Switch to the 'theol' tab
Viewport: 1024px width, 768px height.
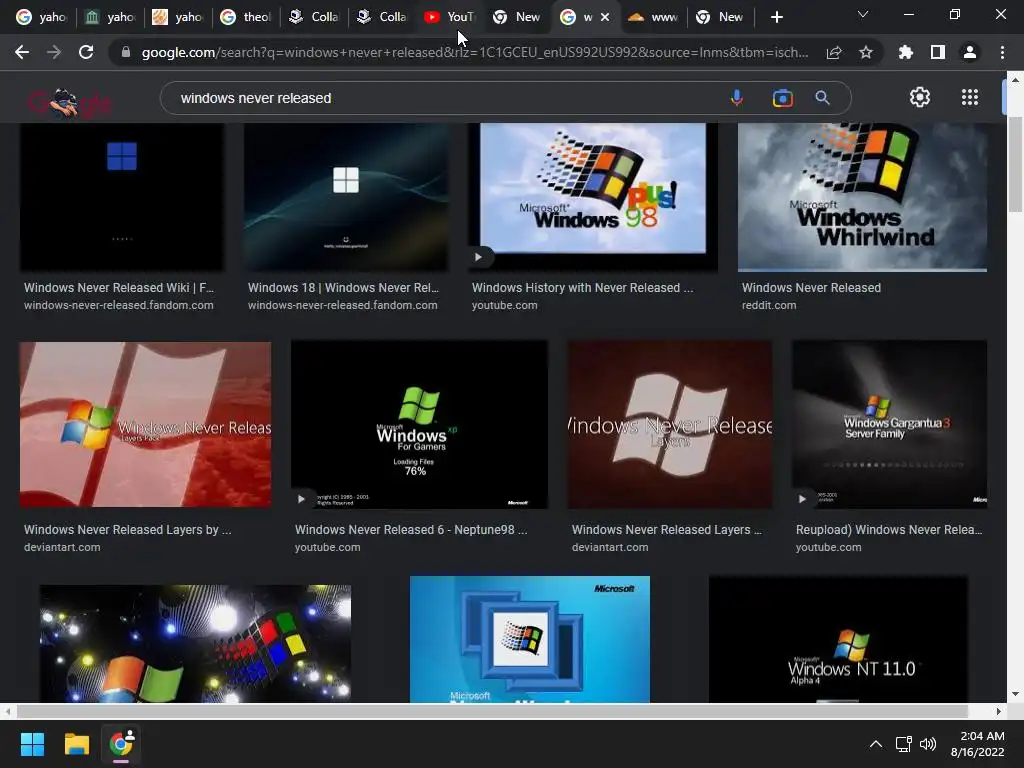[246, 18]
